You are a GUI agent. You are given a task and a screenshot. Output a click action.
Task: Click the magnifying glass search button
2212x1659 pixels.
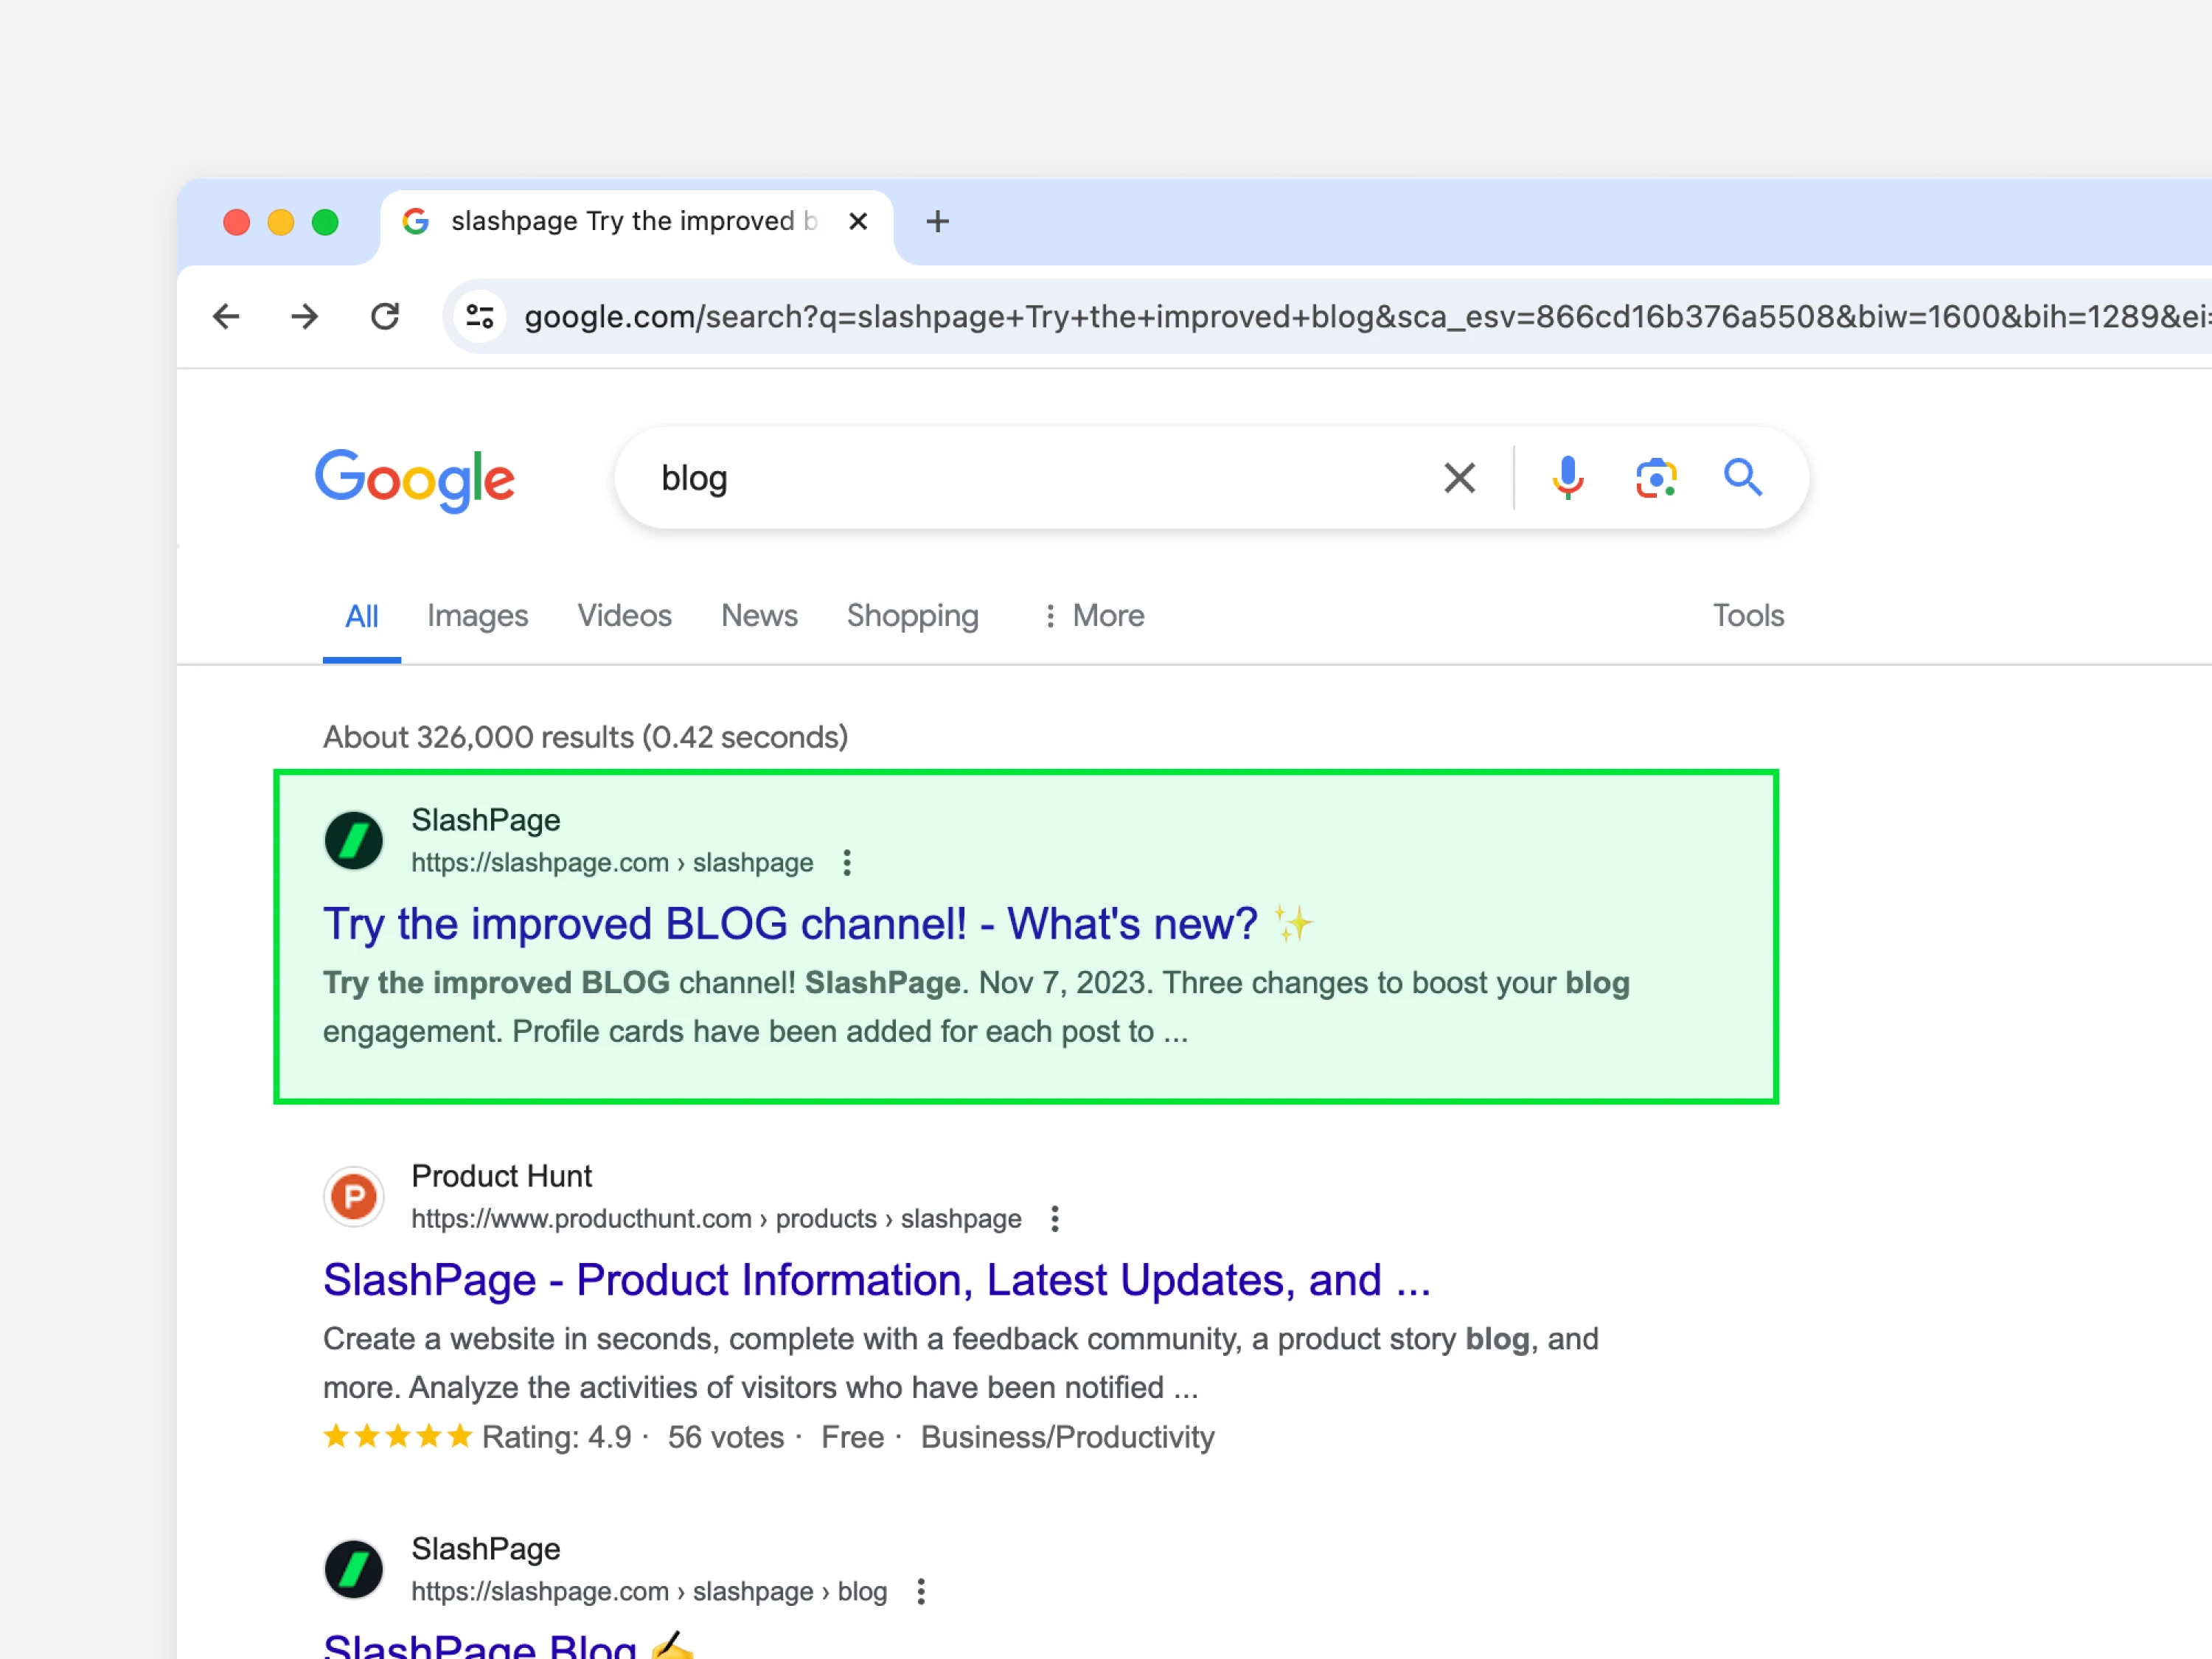(x=1743, y=478)
